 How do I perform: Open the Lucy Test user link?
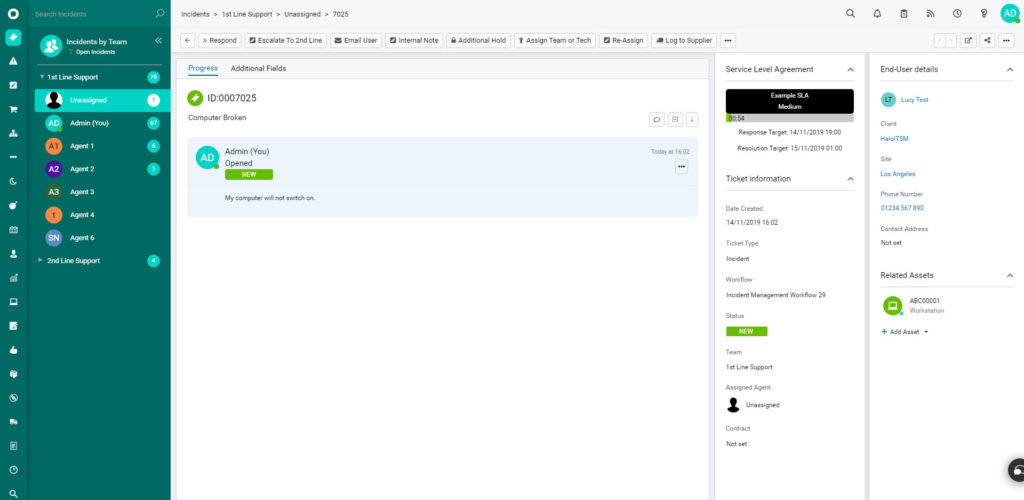[x=914, y=100]
